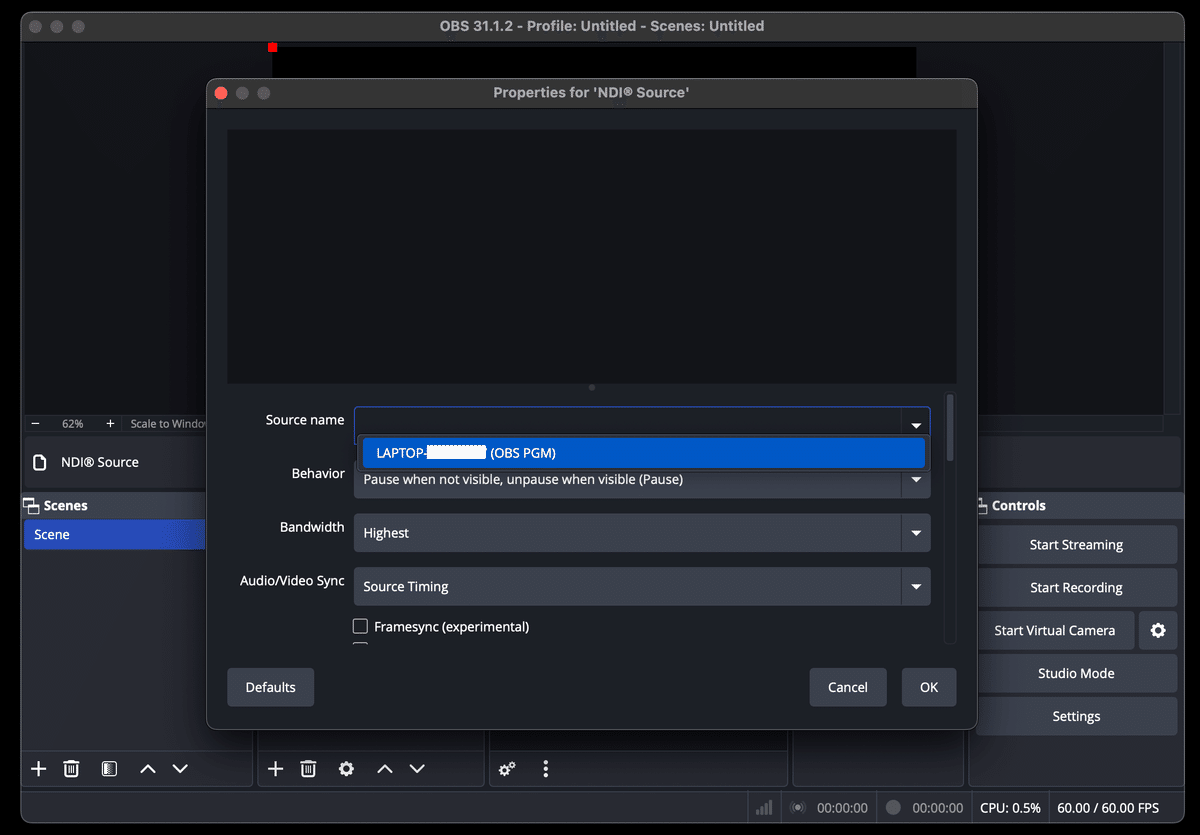Select the LAPTOP (OBS PGM) source entry
This screenshot has width=1200, height=835.
tap(642, 452)
